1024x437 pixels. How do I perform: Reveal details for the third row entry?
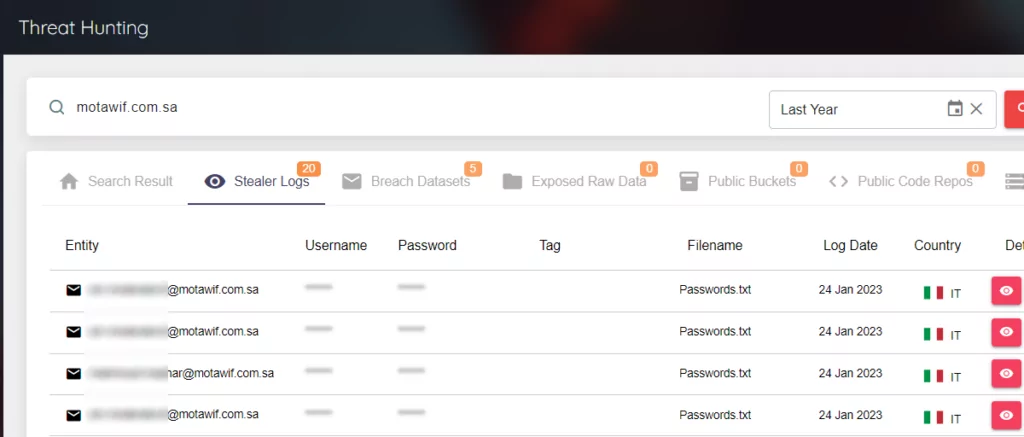[1006, 374]
